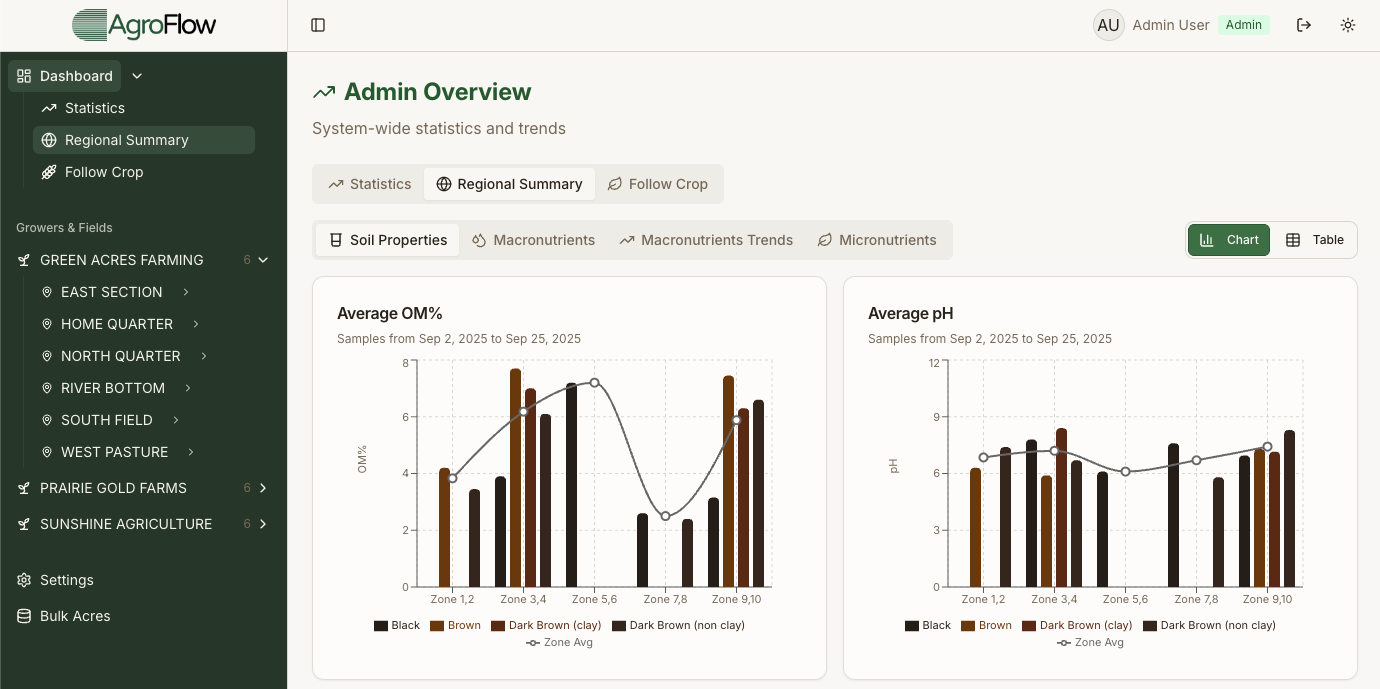Open the Macronutrients tab
The height and width of the screenshot is (689, 1380).
point(533,240)
